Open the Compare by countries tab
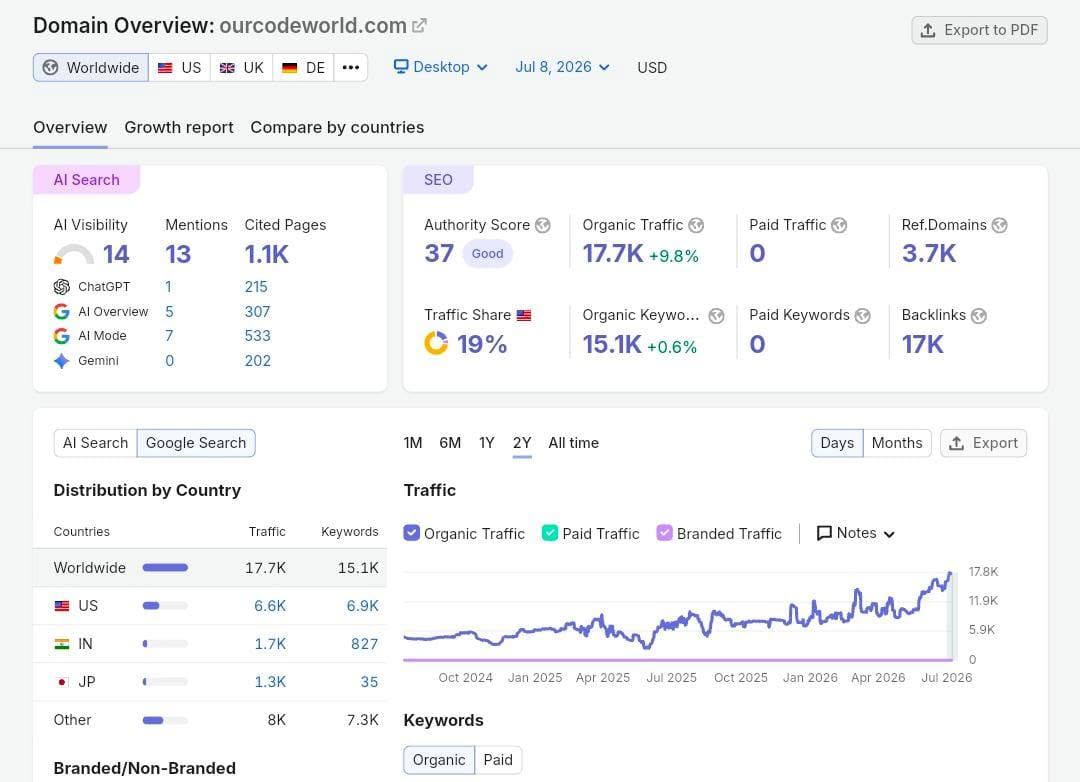Image resolution: width=1080 pixels, height=782 pixels. (x=338, y=127)
